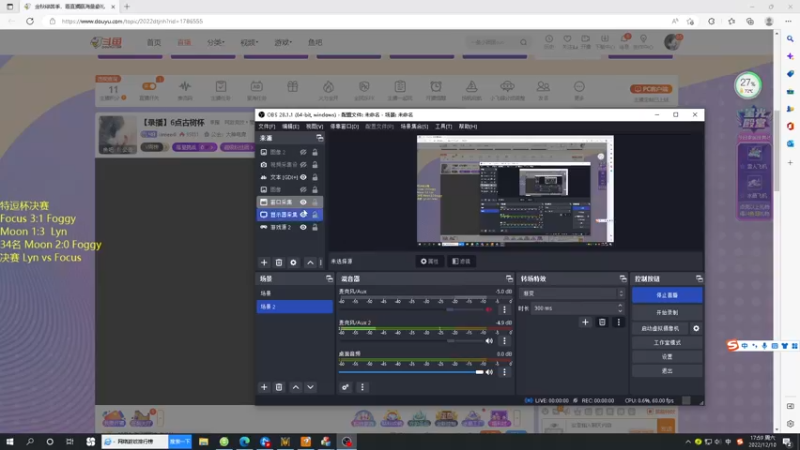Hide the 游戏源 2 source via eye icon

click(x=303, y=227)
